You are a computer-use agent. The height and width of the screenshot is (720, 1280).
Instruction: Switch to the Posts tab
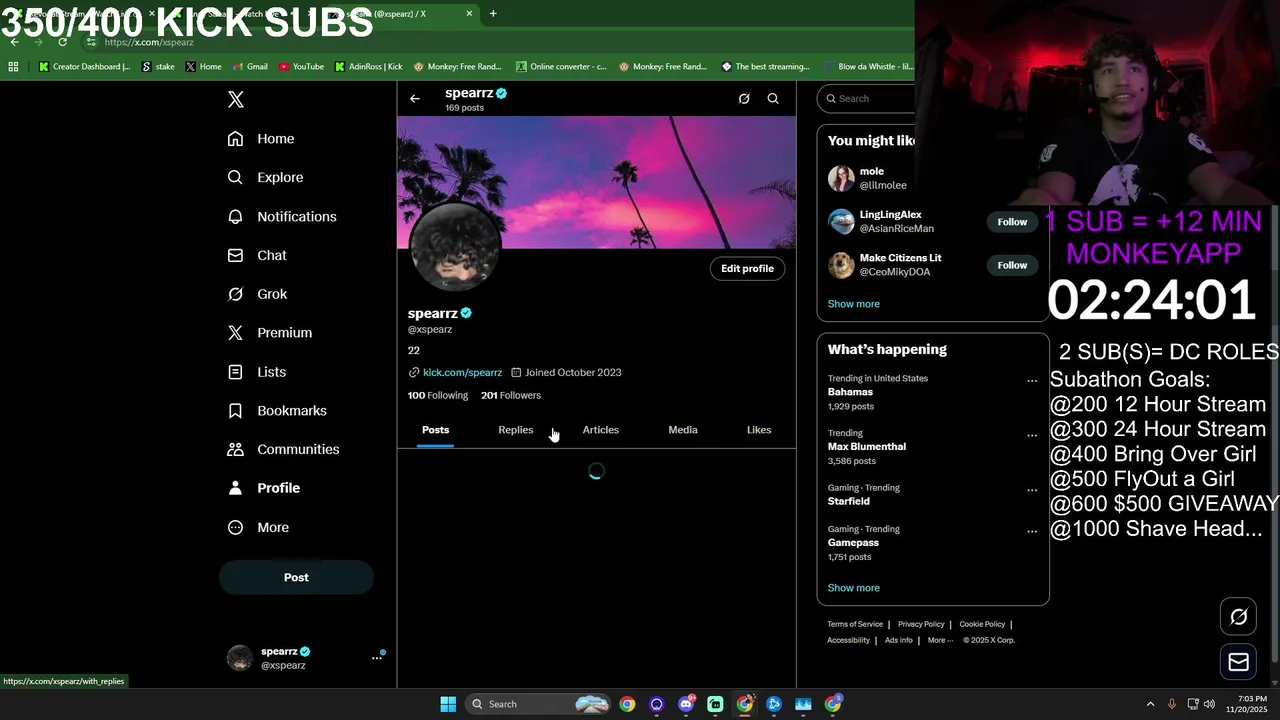coord(435,430)
